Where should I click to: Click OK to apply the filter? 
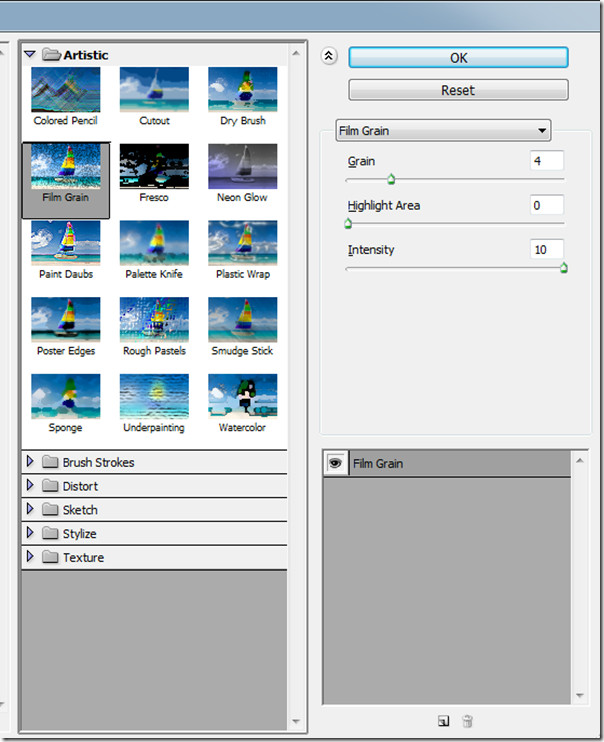point(458,58)
